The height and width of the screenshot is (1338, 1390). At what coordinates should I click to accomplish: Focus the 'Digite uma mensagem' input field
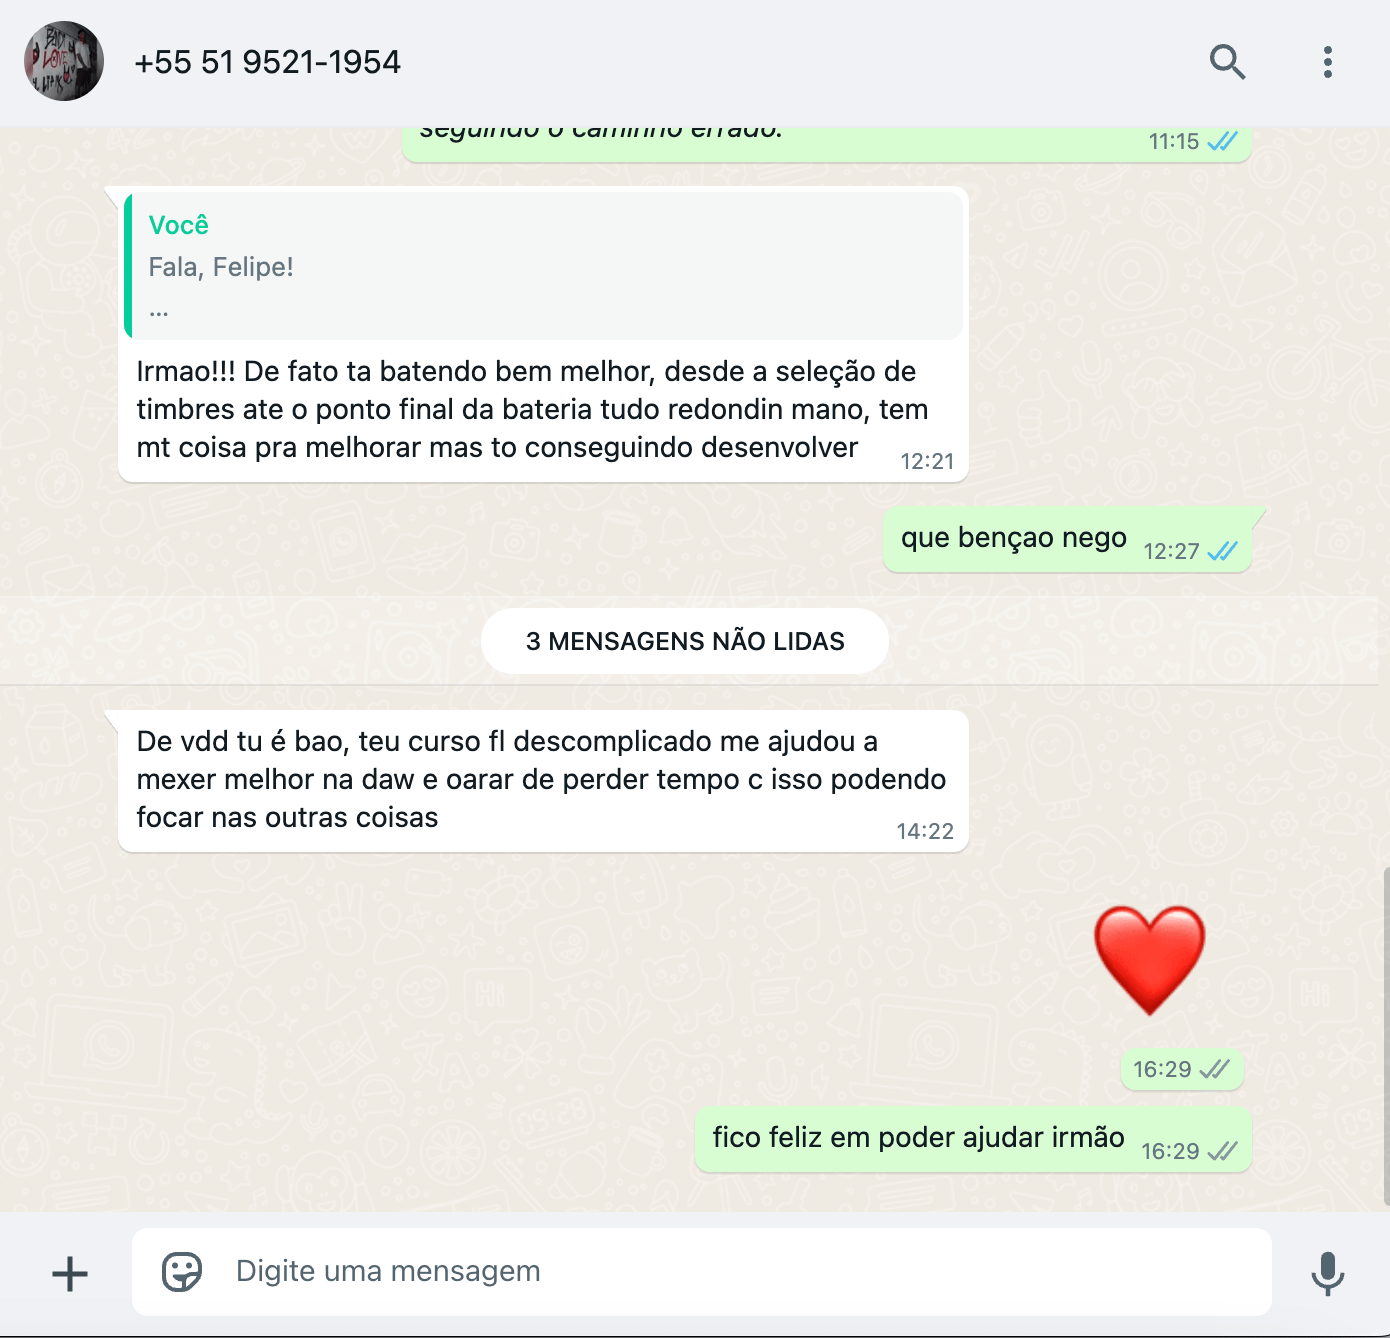pos(702,1272)
